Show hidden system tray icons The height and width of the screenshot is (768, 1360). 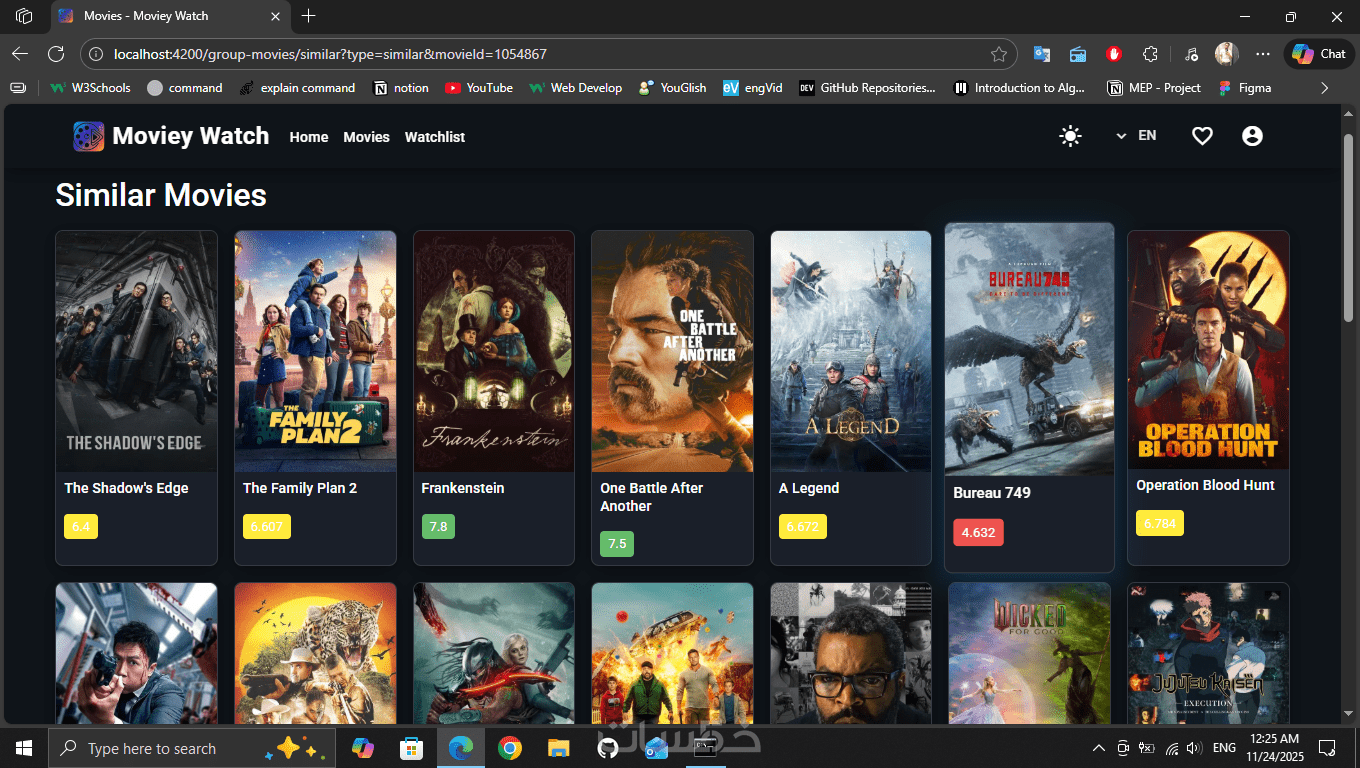point(1099,748)
